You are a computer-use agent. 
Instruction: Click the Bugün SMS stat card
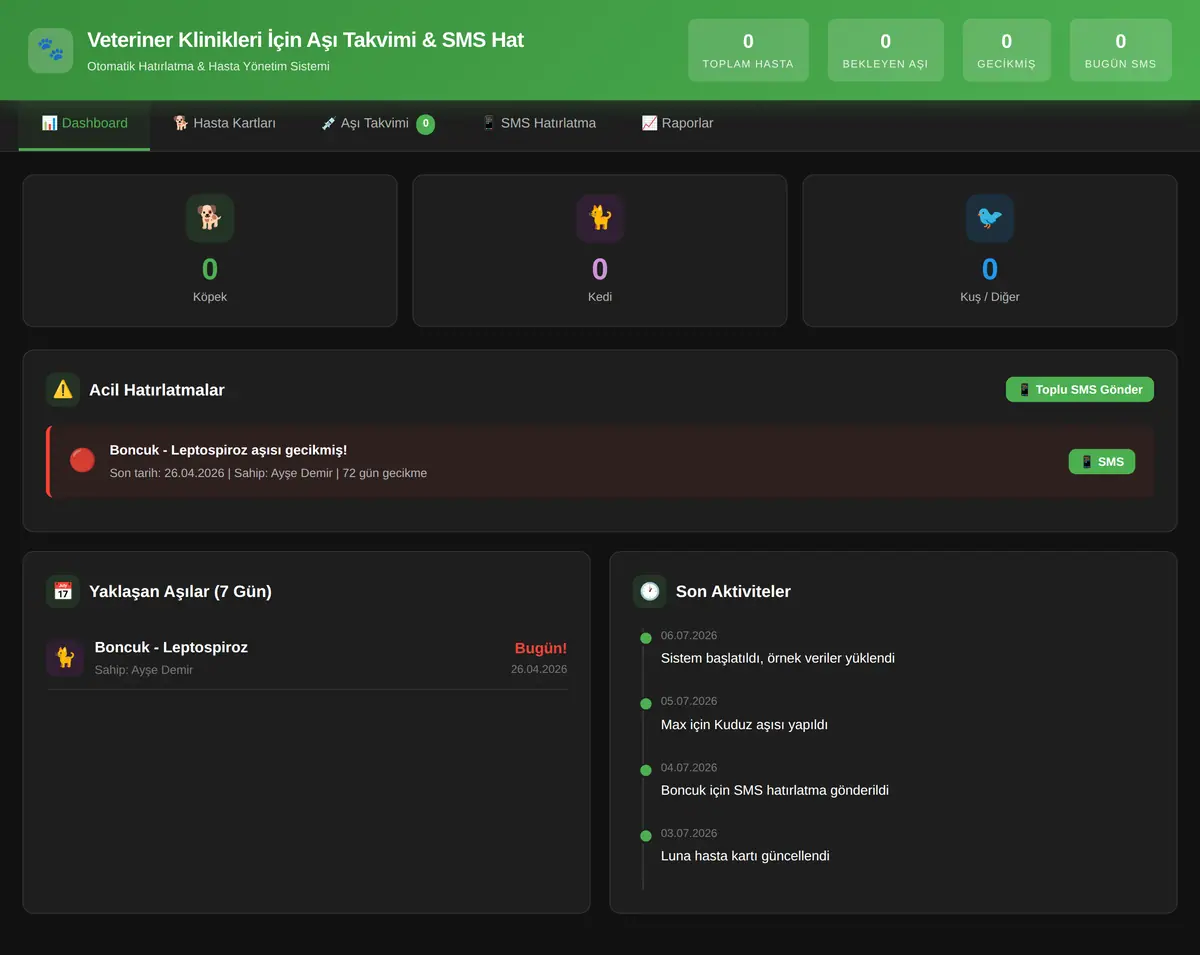tap(1120, 50)
